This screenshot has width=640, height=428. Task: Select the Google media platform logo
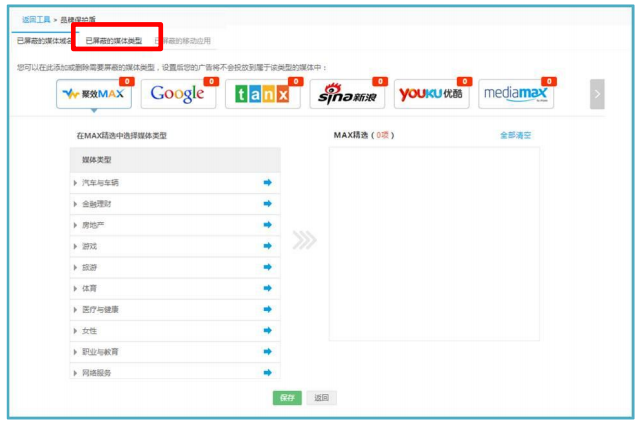point(178,94)
